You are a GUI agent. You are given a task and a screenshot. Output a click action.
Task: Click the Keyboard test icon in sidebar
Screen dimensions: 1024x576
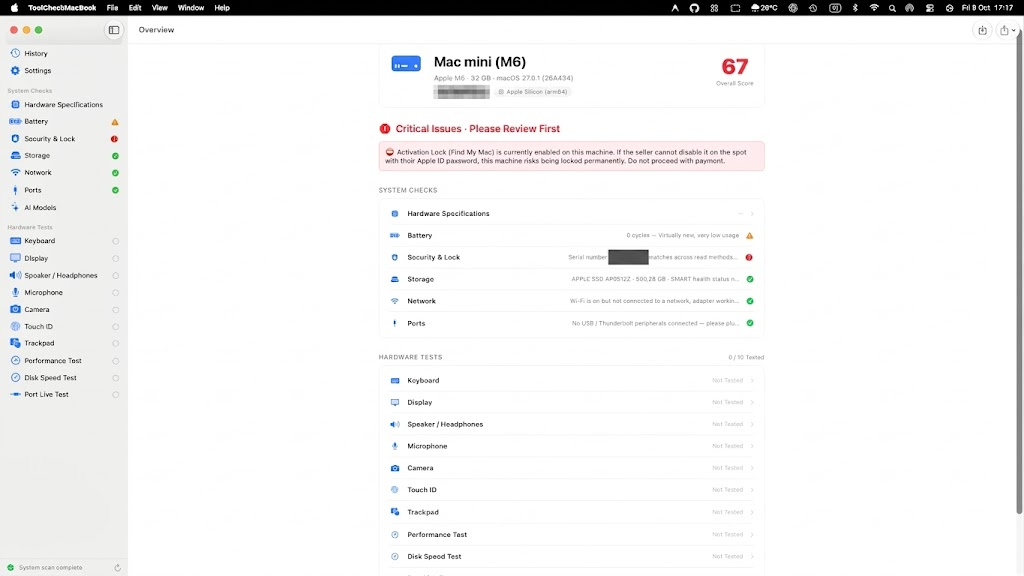[x=15, y=241]
